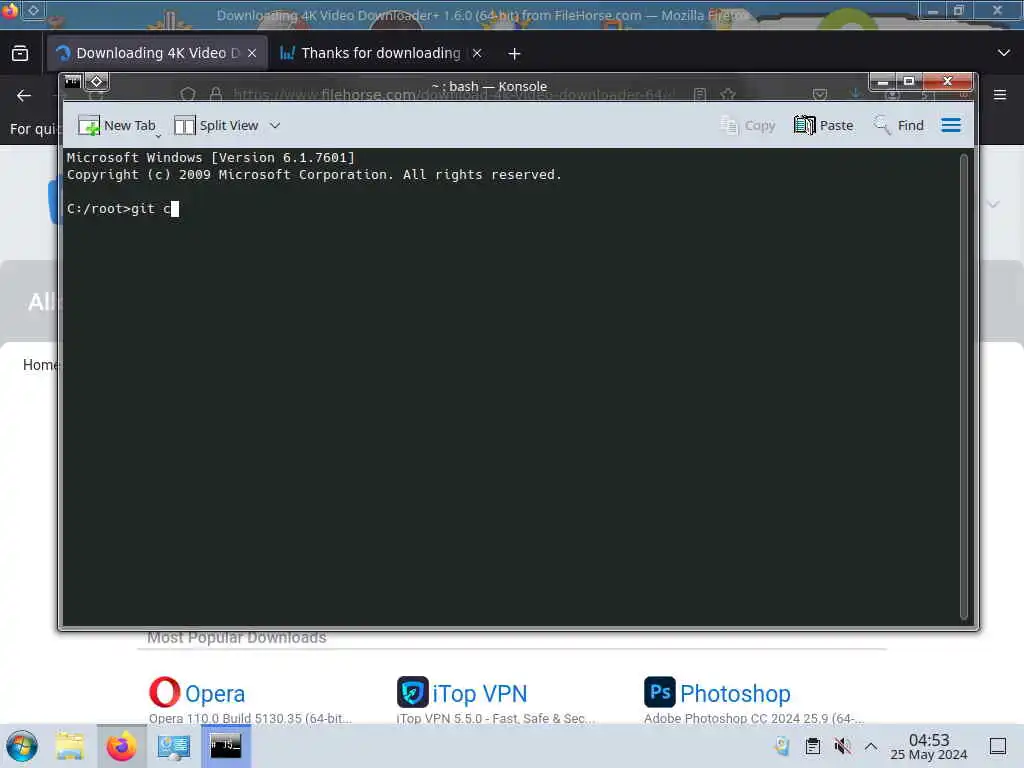Click the Photoshop Ps icon
Viewport: 1024px width, 768px height.
tap(660, 692)
